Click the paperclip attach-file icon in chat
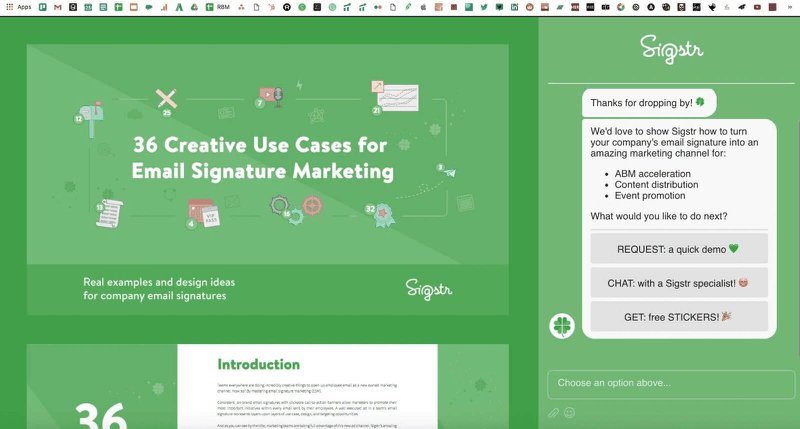Image resolution: width=800 pixels, height=429 pixels. click(x=554, y=413)
